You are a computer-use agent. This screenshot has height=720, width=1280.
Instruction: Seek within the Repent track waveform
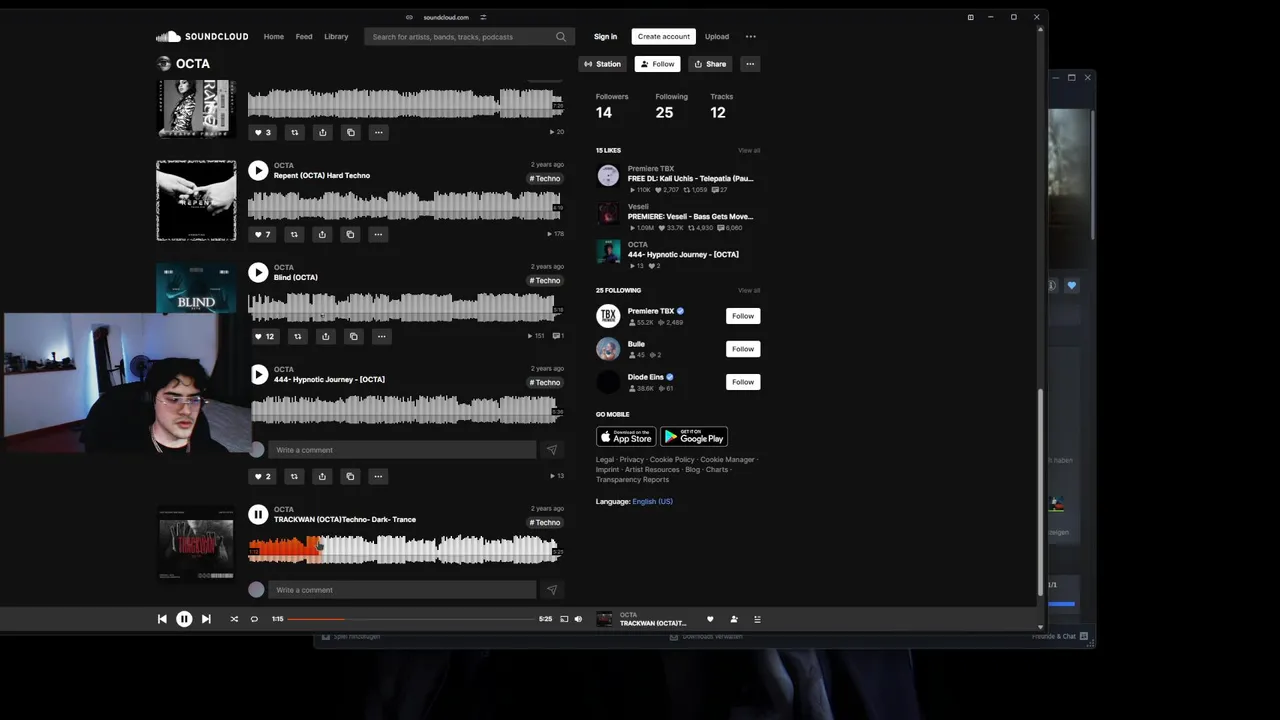tap(404, 205)
